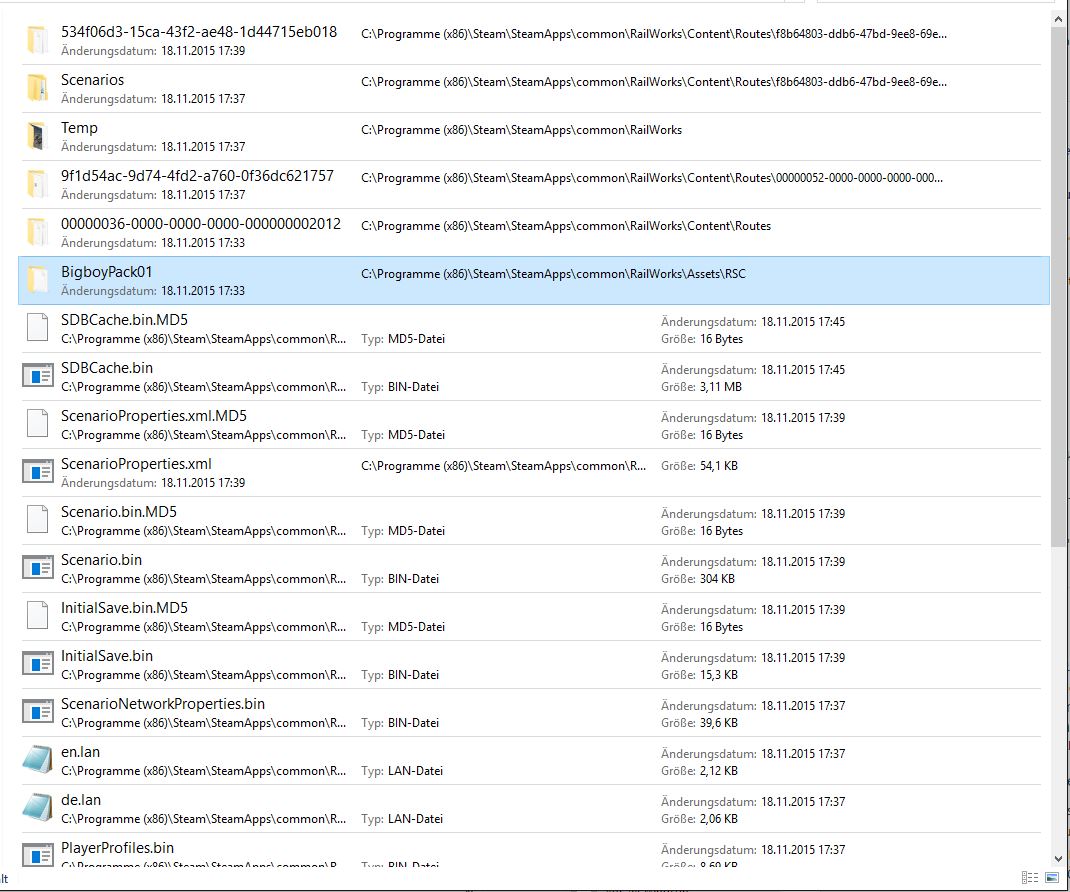
Task: Select file name SDBCache.bin.MD5
Action: pos(124,319)
